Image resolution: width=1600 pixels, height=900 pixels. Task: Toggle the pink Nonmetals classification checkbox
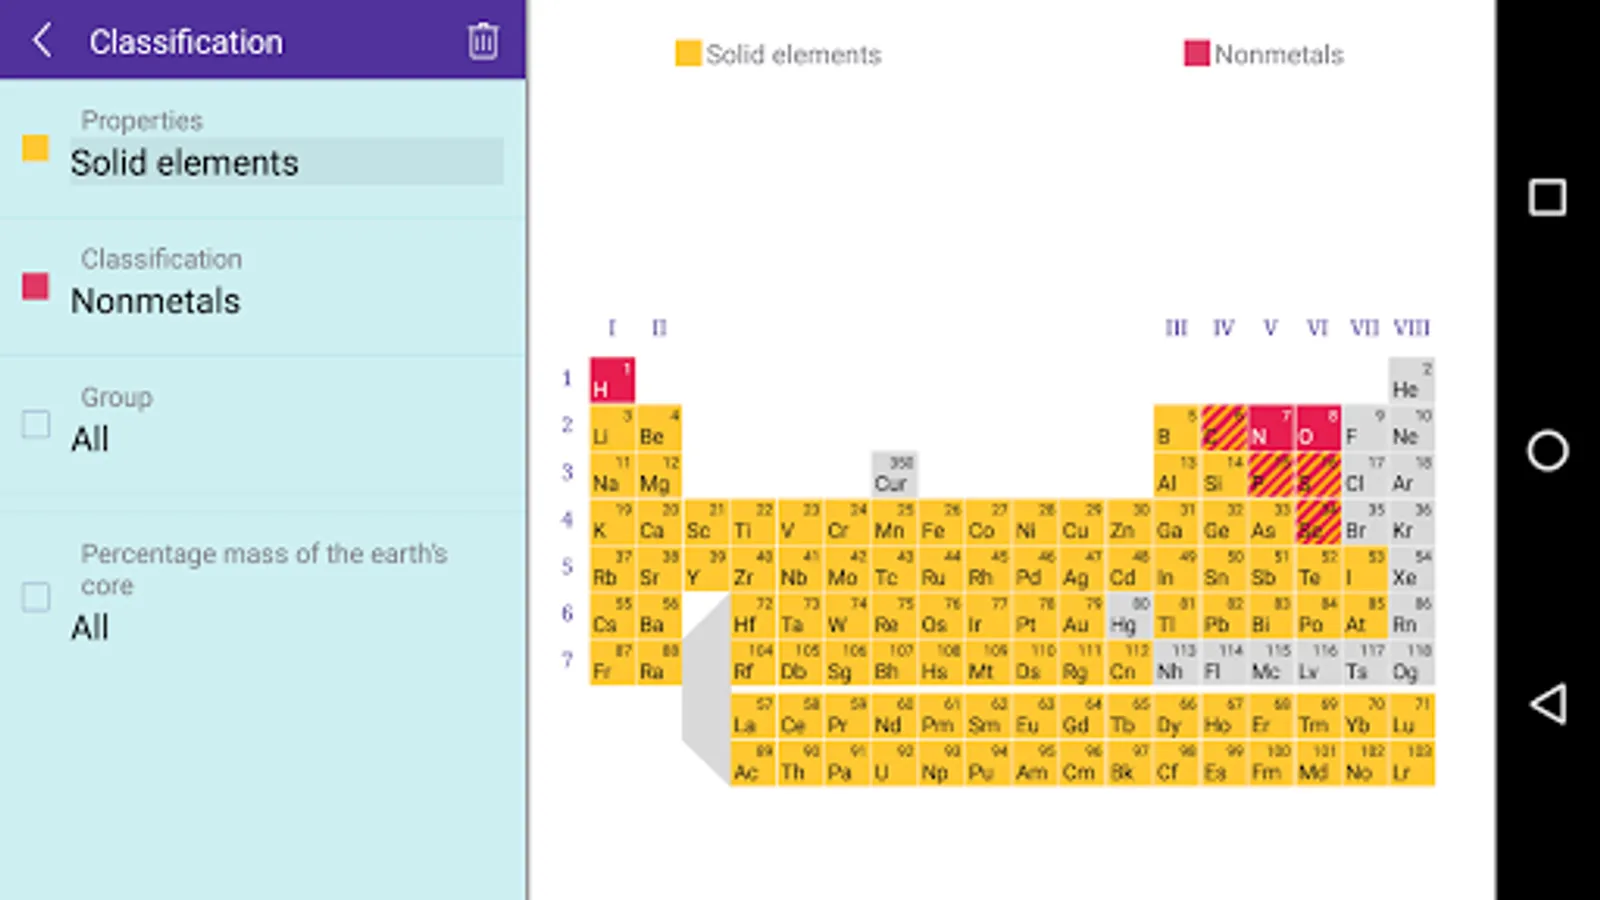pyautogui.click(x=36, y=287)
